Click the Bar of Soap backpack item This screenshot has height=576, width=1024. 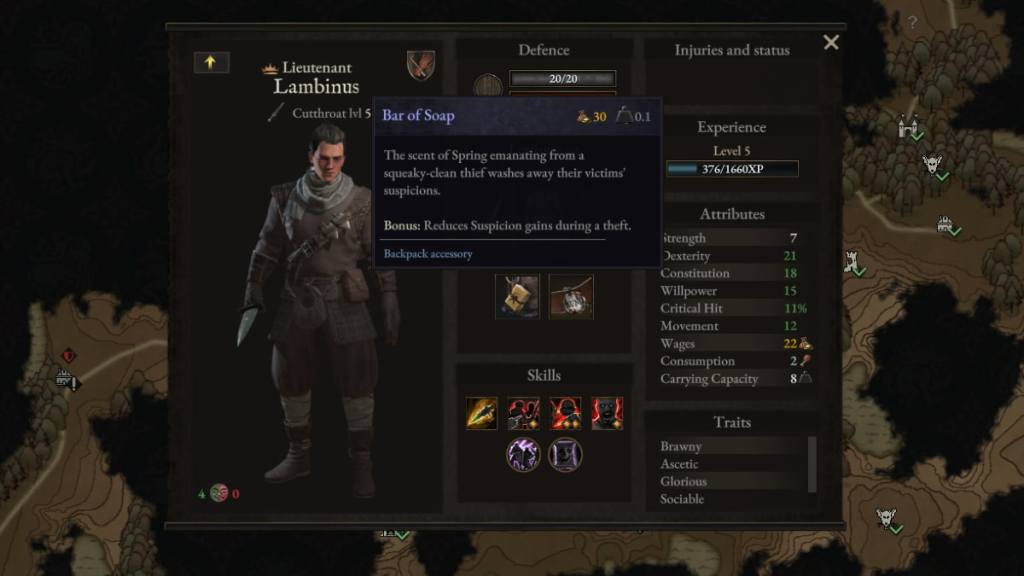(517, 296)
